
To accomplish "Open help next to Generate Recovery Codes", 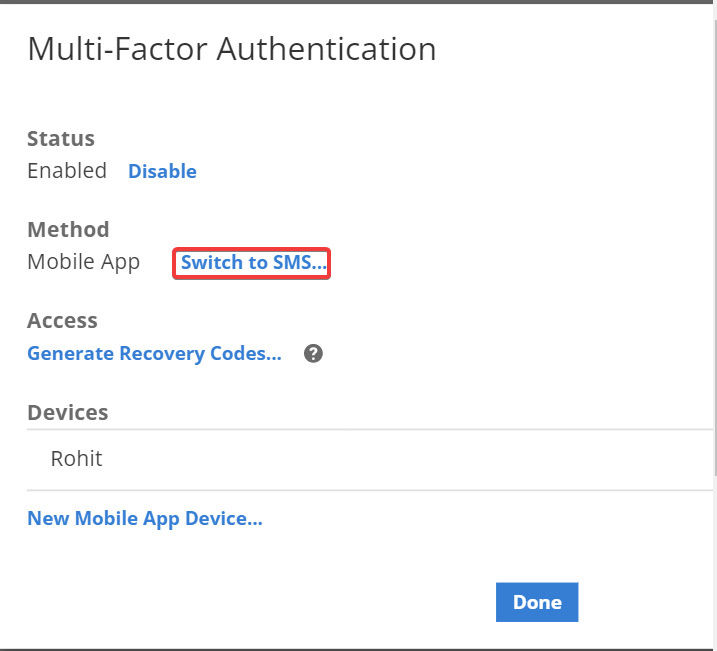I will pos(313,353).
